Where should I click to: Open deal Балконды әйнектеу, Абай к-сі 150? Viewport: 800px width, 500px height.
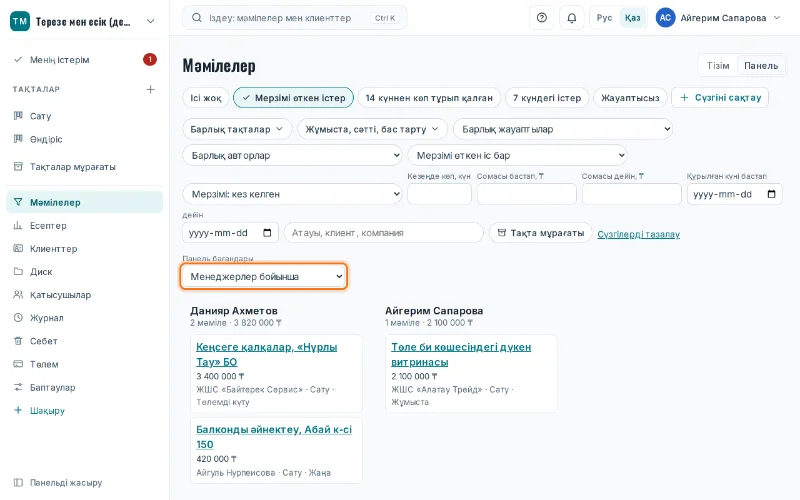[x=274, y=437]
